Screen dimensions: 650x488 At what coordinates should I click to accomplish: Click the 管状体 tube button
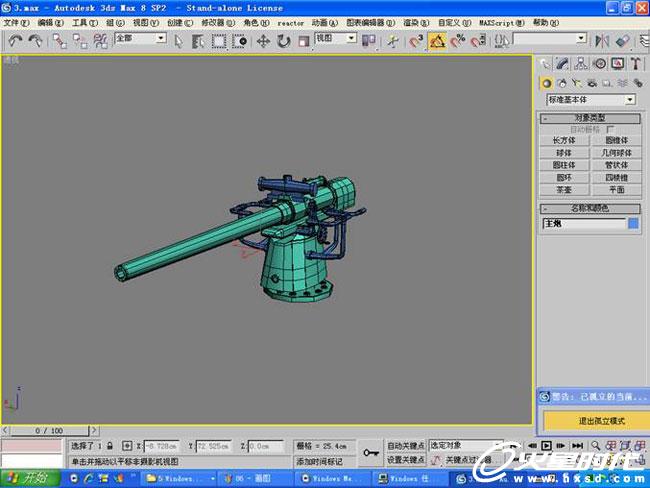[616, 165]
